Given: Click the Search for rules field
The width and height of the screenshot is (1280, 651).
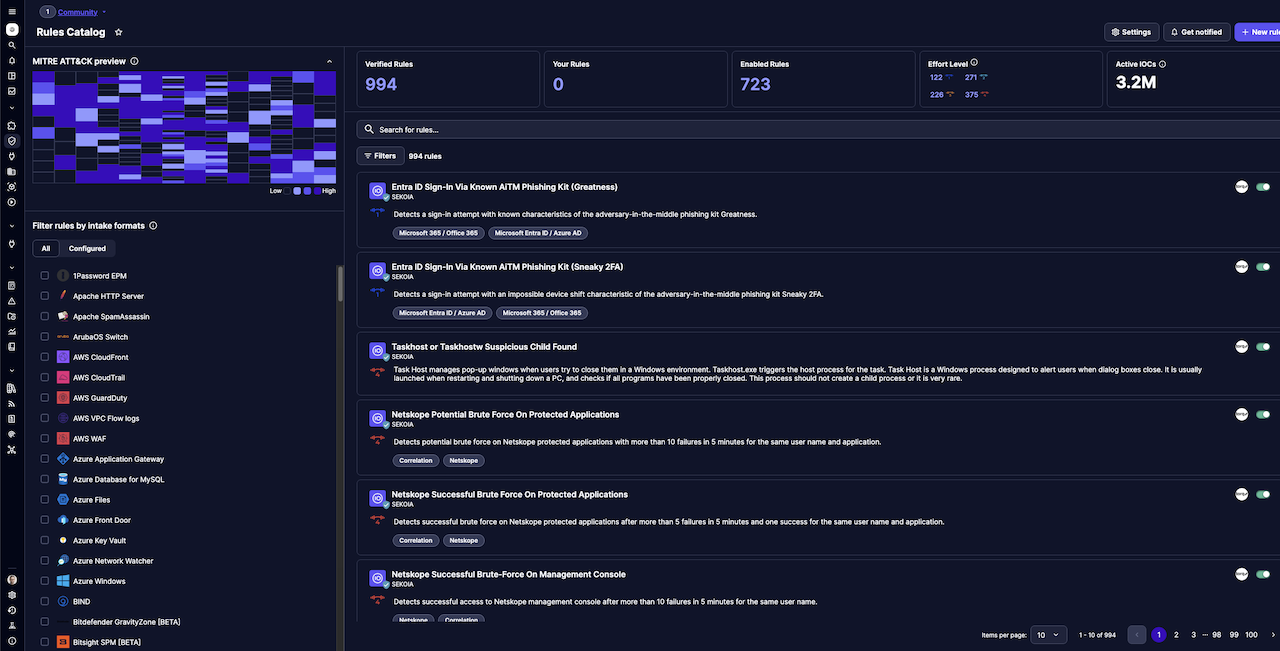Looking at the screenshot, I should 820,129.
